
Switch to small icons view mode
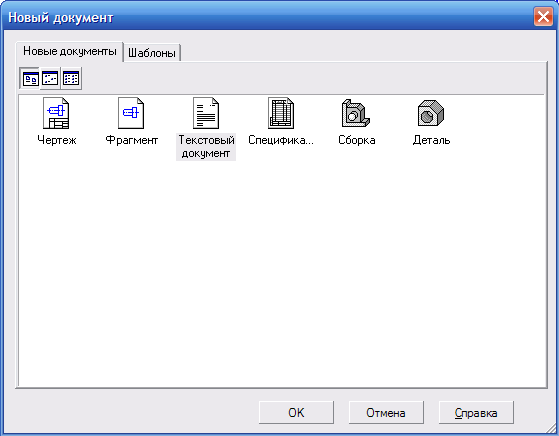pyautogui.click(x=50, y=78)
